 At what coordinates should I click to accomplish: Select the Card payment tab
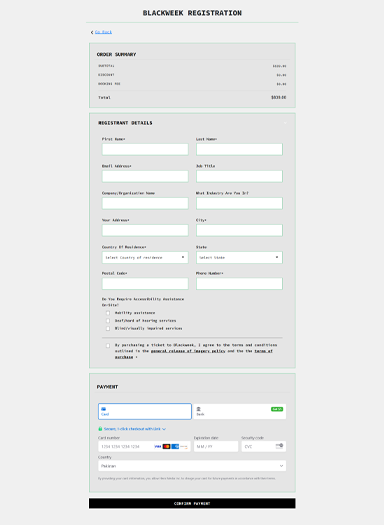click(145, 411)
